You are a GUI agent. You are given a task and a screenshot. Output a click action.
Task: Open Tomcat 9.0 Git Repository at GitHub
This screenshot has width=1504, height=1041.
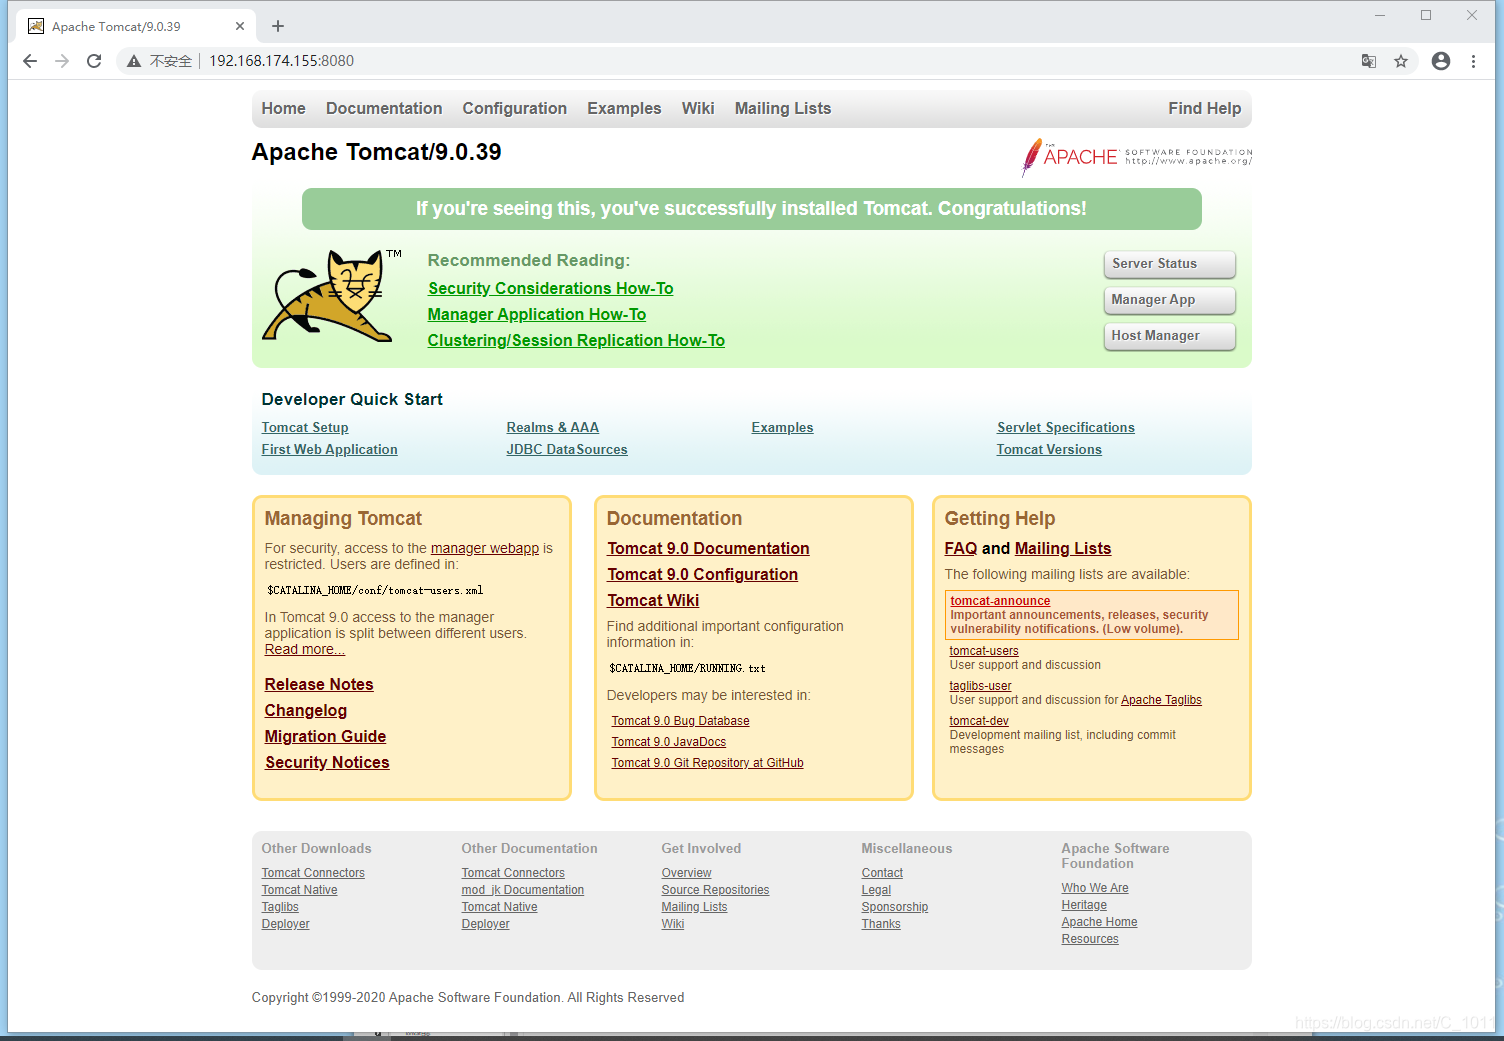[x=708, y=763]
